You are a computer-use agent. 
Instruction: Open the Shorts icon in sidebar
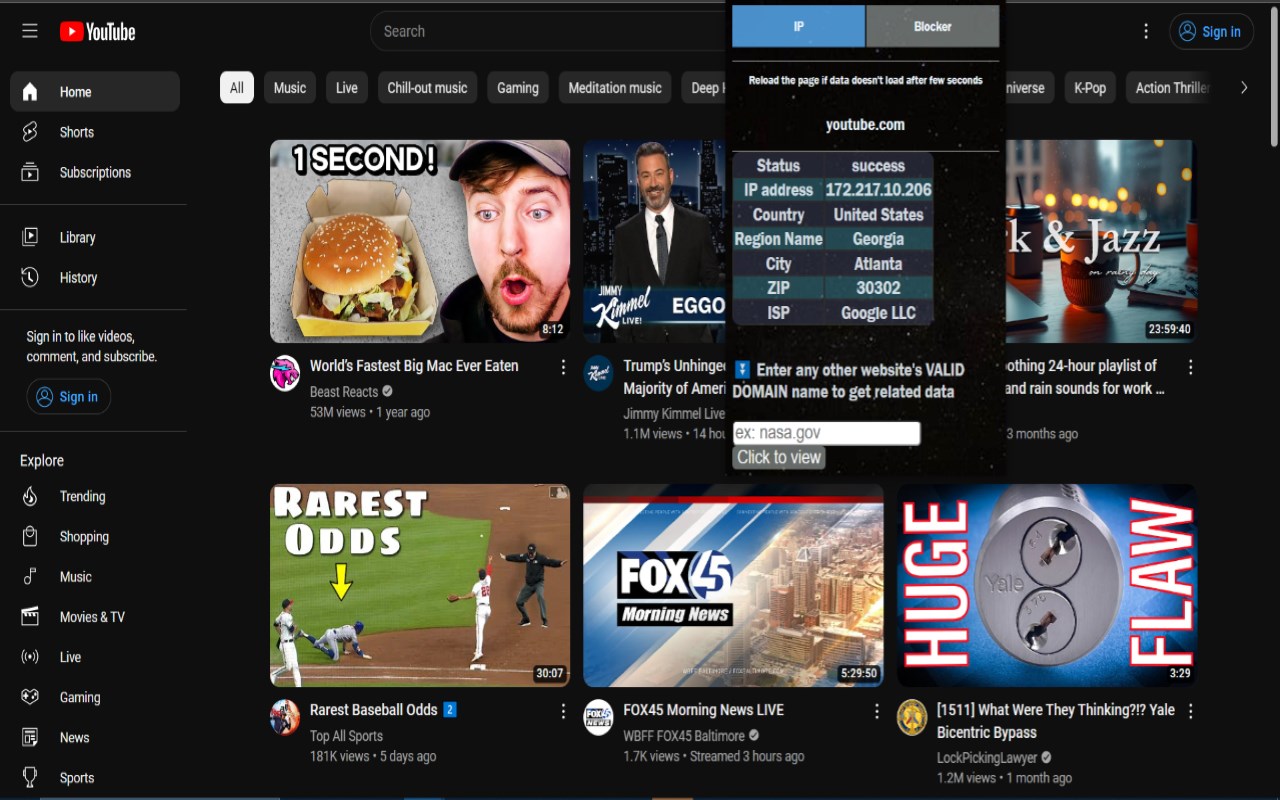tap(30, 132)
